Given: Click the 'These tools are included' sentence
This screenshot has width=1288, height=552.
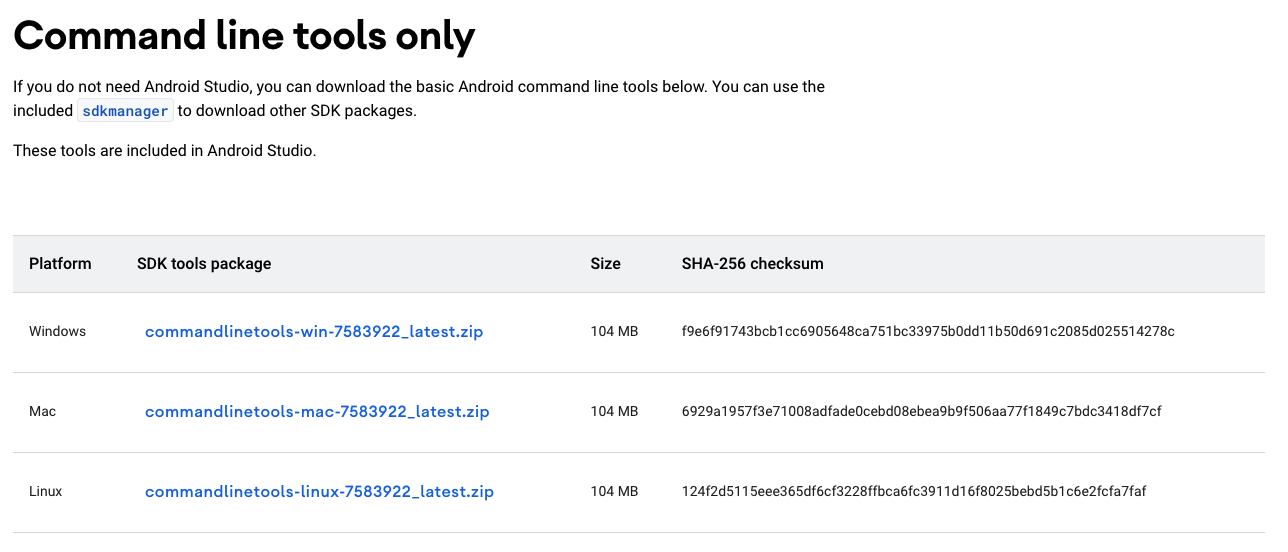Looking at the screenshot, I should click(x=165, y=152).
